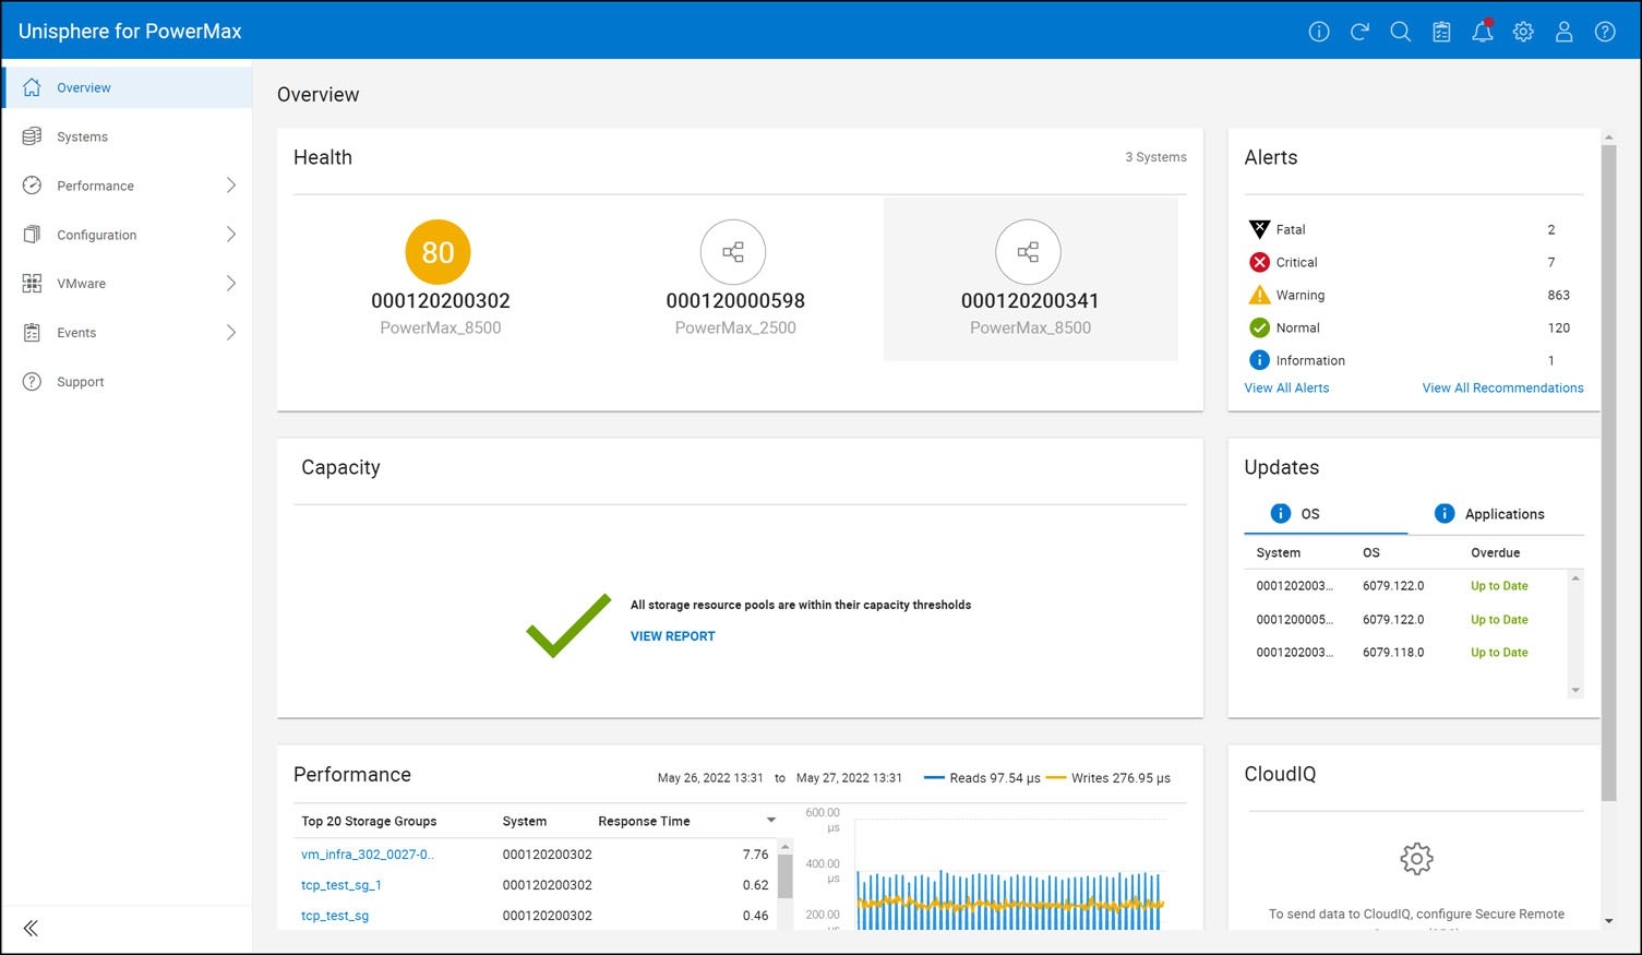1642x955 pixels.
Task: Collapse sidebar with double chevron icon
Action: click(31, 928)
